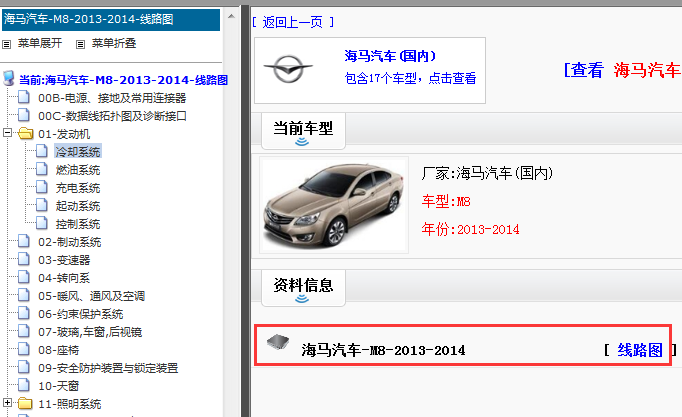Click the page icon of 09-安全防护装置与锁定装置

click(x=24, y=367)
